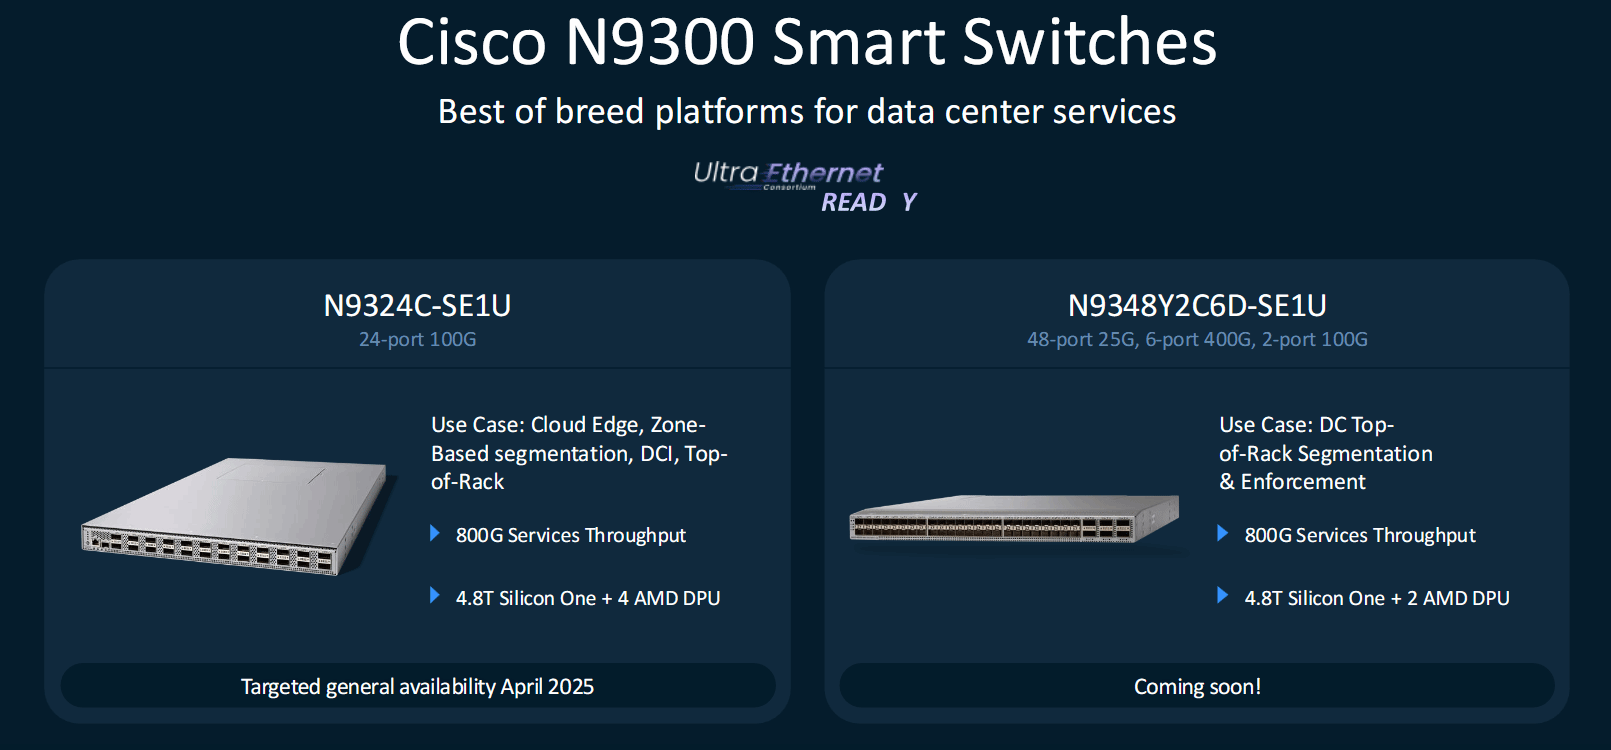The width and height of the screenshot is (1611, 750).
Task: Click the arrow bullet beside 4.8T Silicon One + 4 AMD DPU
Action: coord(435,596)
